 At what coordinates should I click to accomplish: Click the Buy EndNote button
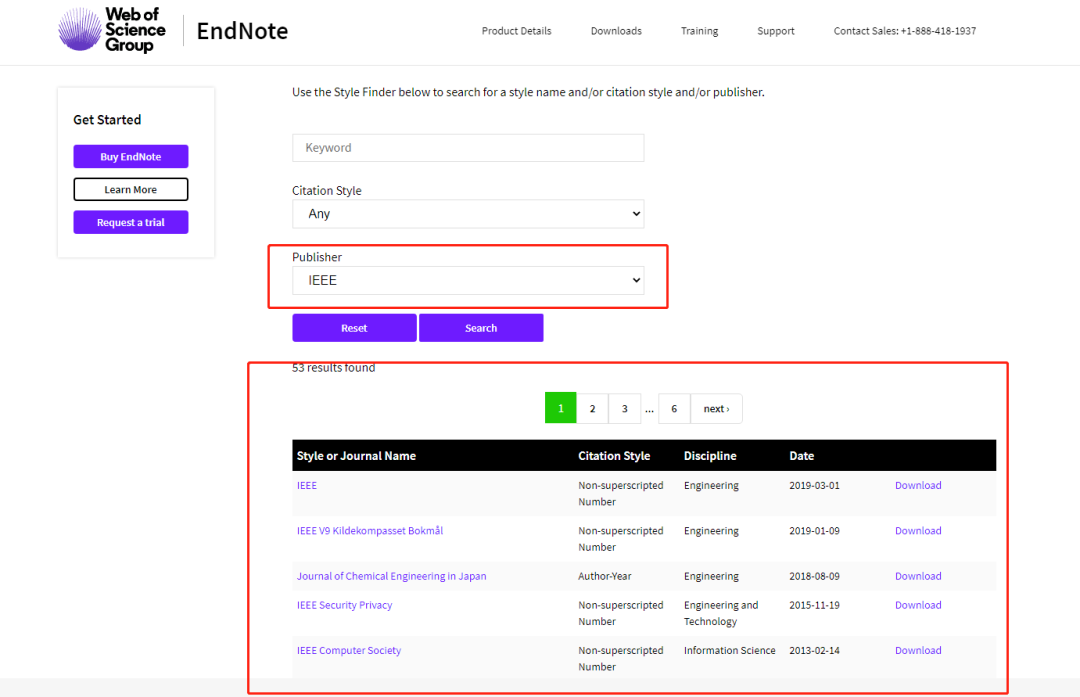(131, 156)
